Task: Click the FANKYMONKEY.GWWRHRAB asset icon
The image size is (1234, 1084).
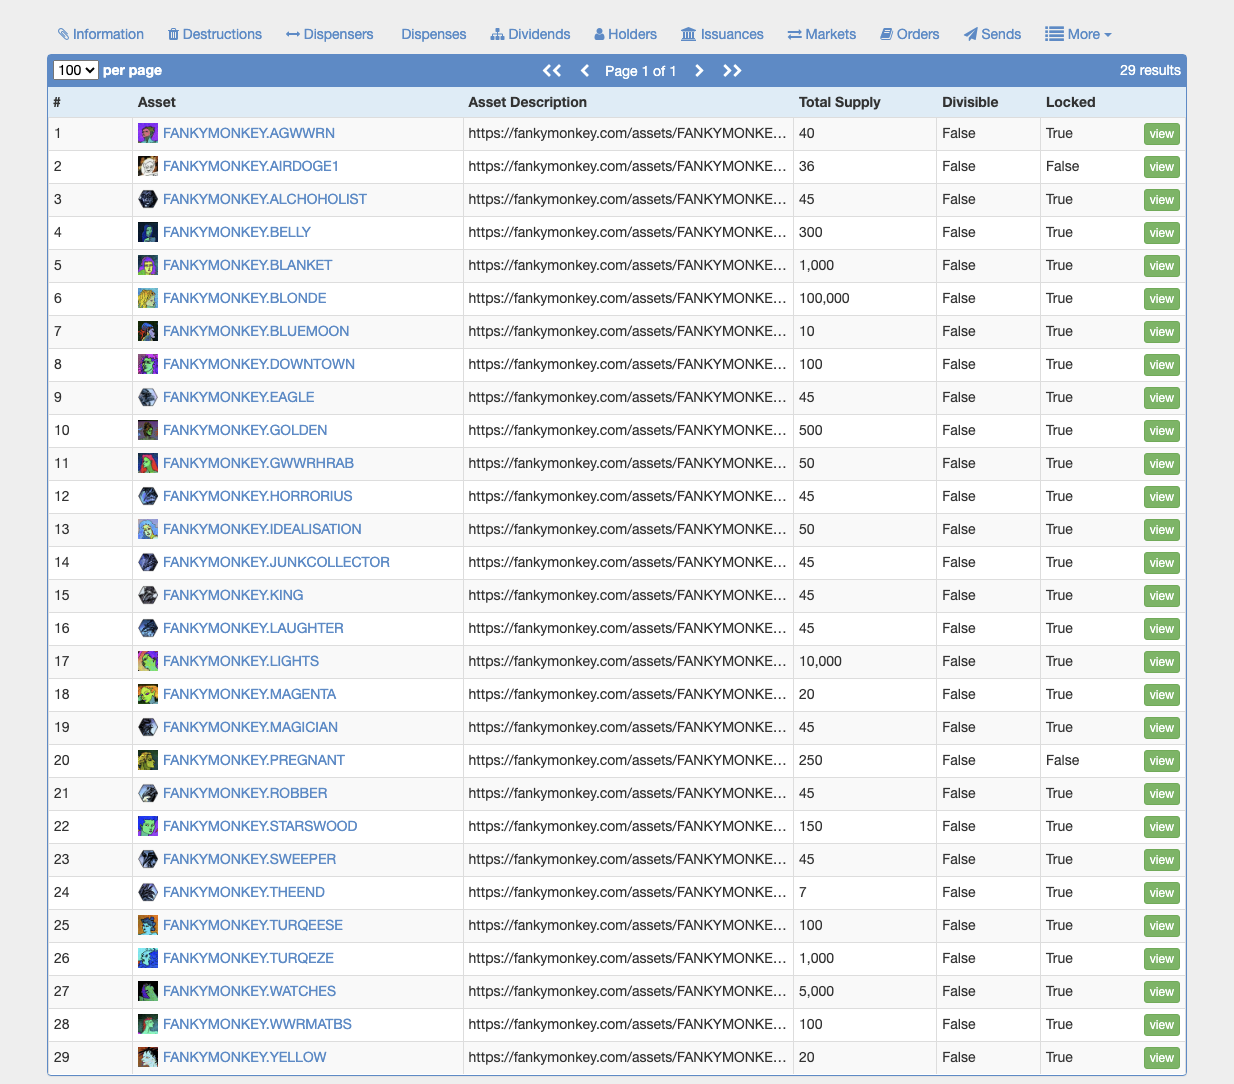Action: point(148,464)
